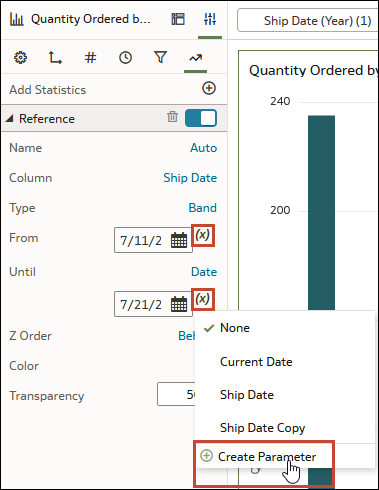The height and width of the screenshot is (490, 379).
Task: Open the Values hash tab icon
Action: tap(90, 58)
